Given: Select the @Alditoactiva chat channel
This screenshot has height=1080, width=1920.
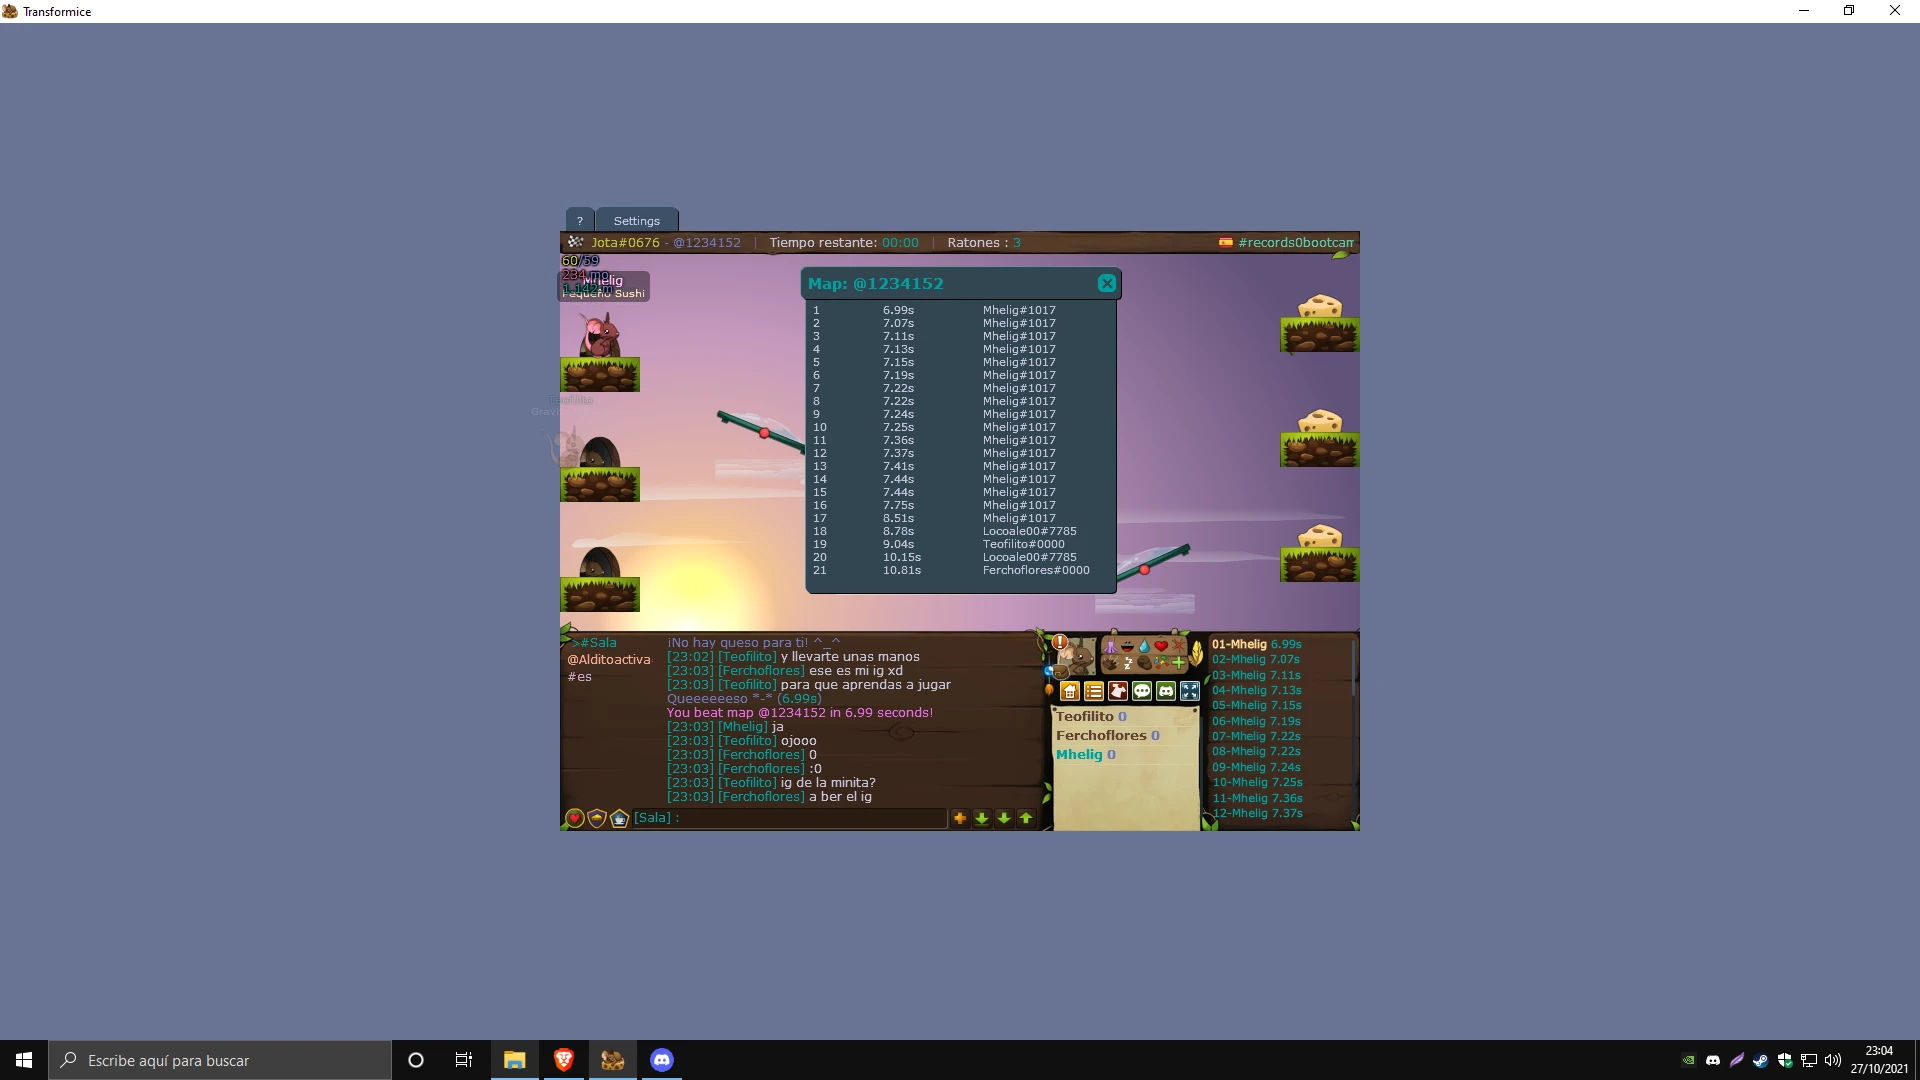Looking at the screenshot, I should pos(609,660).
